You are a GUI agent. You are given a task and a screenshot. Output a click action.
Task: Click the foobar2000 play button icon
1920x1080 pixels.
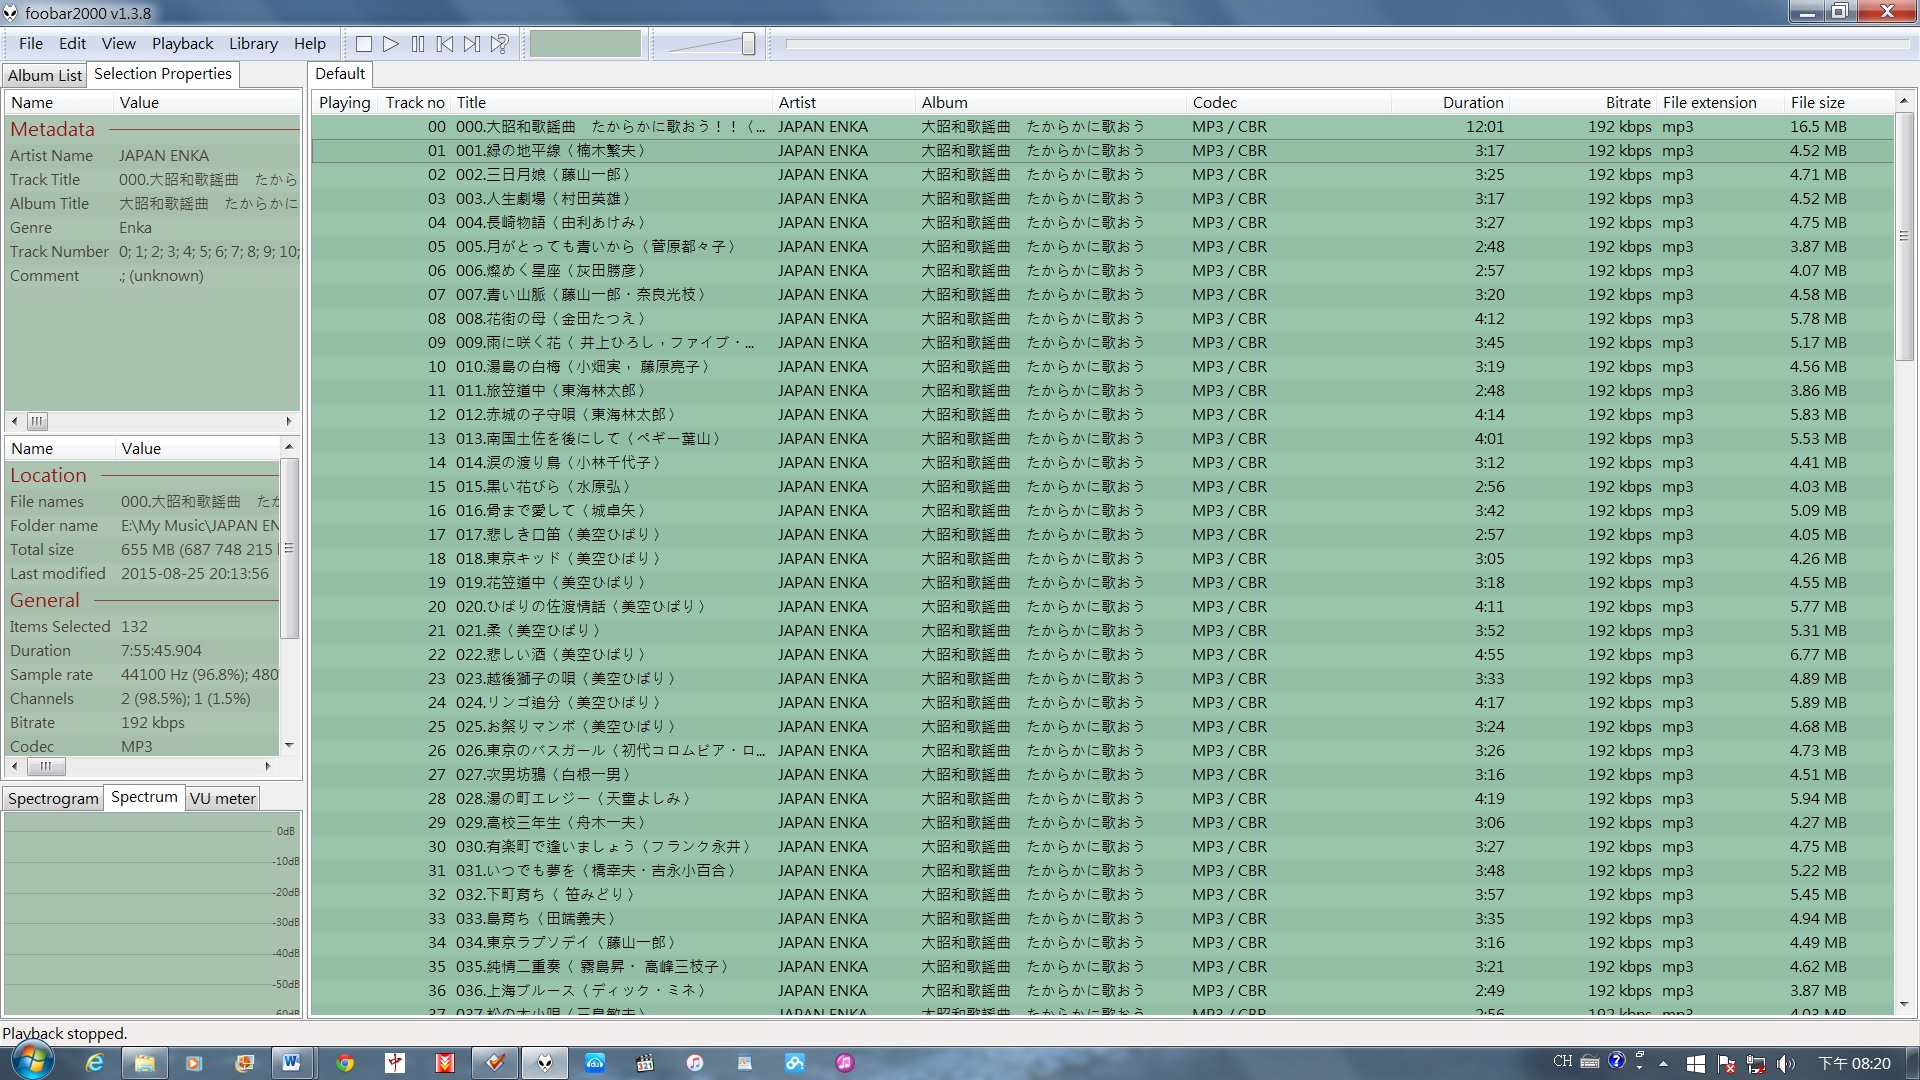pos(390,45)
